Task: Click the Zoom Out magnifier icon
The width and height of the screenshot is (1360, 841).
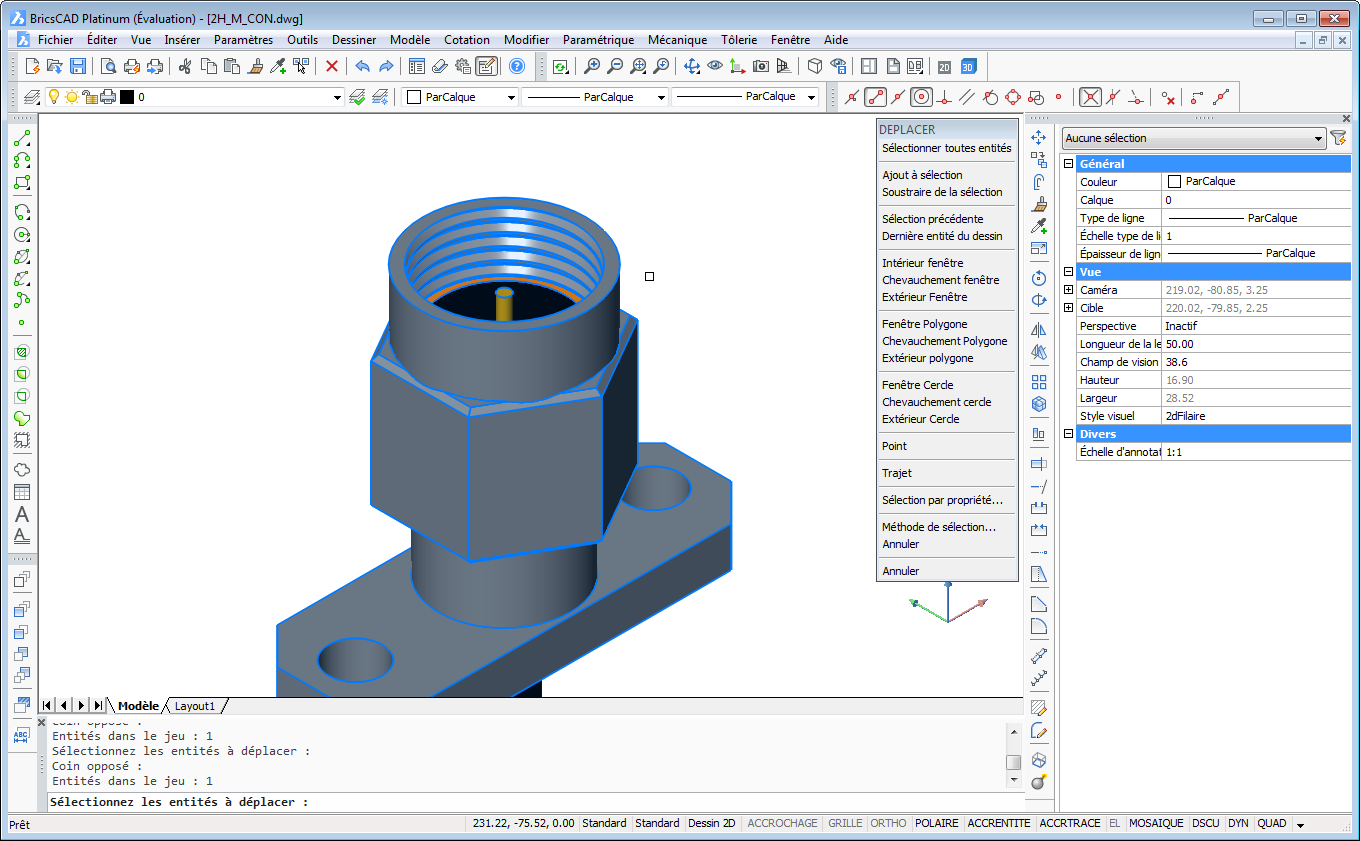Action: pos(615,66)
